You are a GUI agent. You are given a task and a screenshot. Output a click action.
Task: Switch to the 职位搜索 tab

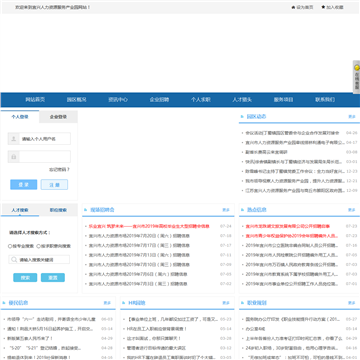[x=58, y=210]
